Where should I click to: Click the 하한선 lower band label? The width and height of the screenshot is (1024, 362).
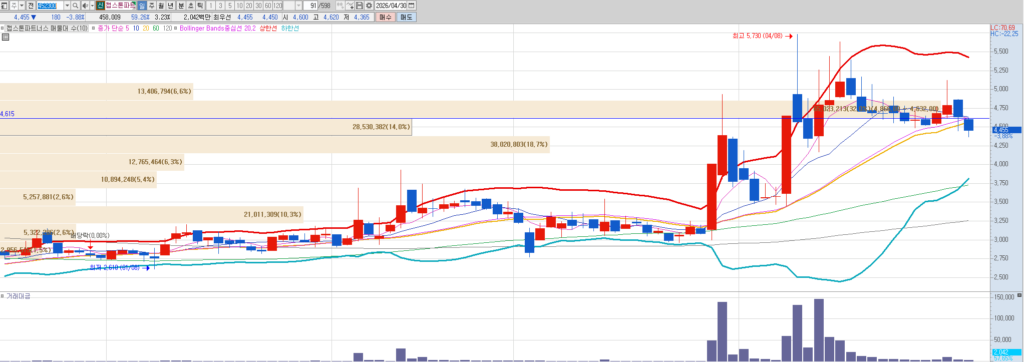[x=289, y=28]
